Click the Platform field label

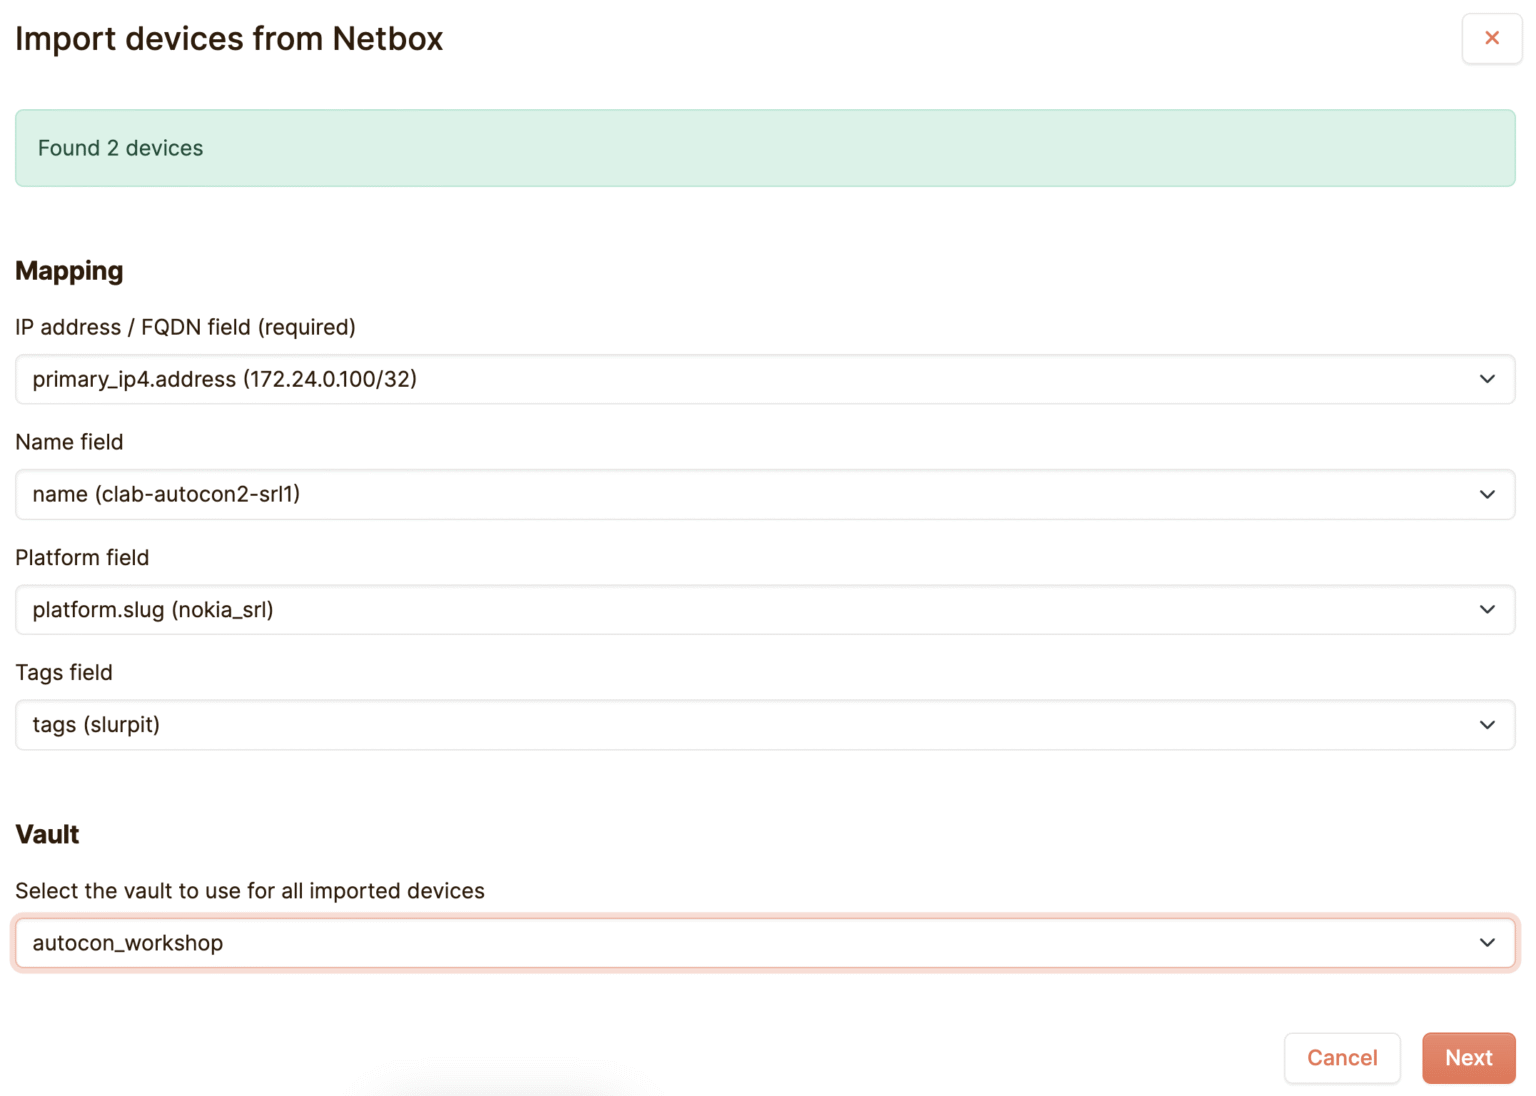pos(82,557)
